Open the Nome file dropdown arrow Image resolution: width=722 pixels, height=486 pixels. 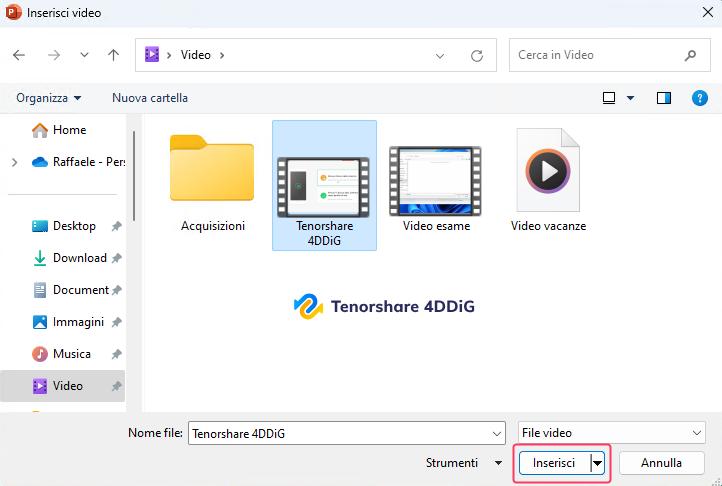click(497, 433)
